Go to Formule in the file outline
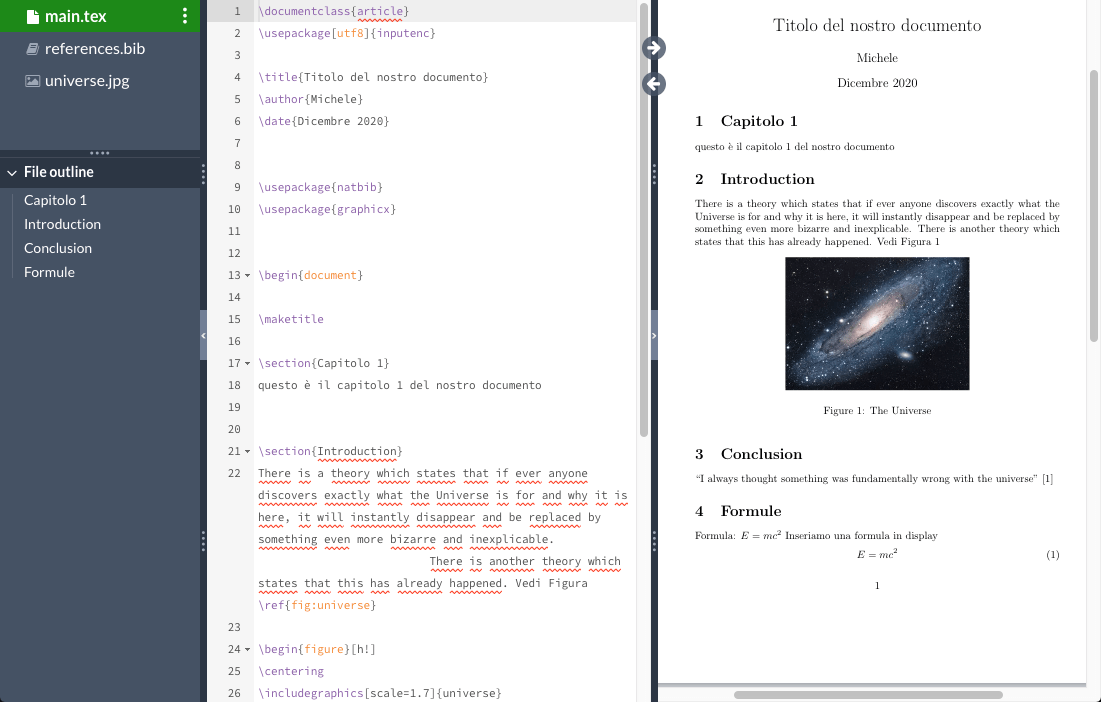Screen dimensions: 1101x702 click(49, 272)
